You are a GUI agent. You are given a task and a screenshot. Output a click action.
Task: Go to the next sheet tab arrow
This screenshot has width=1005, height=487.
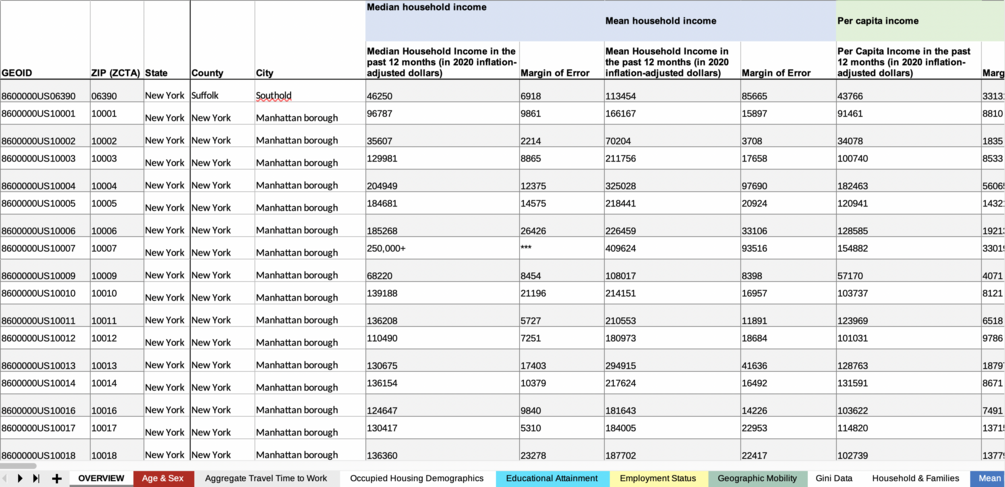(20, 478)
